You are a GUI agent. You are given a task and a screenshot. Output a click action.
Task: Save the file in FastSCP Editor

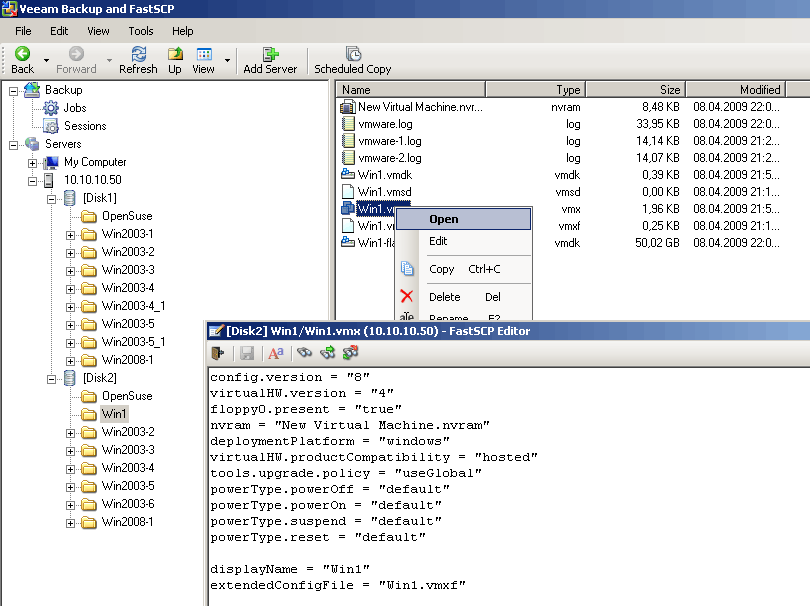[247, 352]
